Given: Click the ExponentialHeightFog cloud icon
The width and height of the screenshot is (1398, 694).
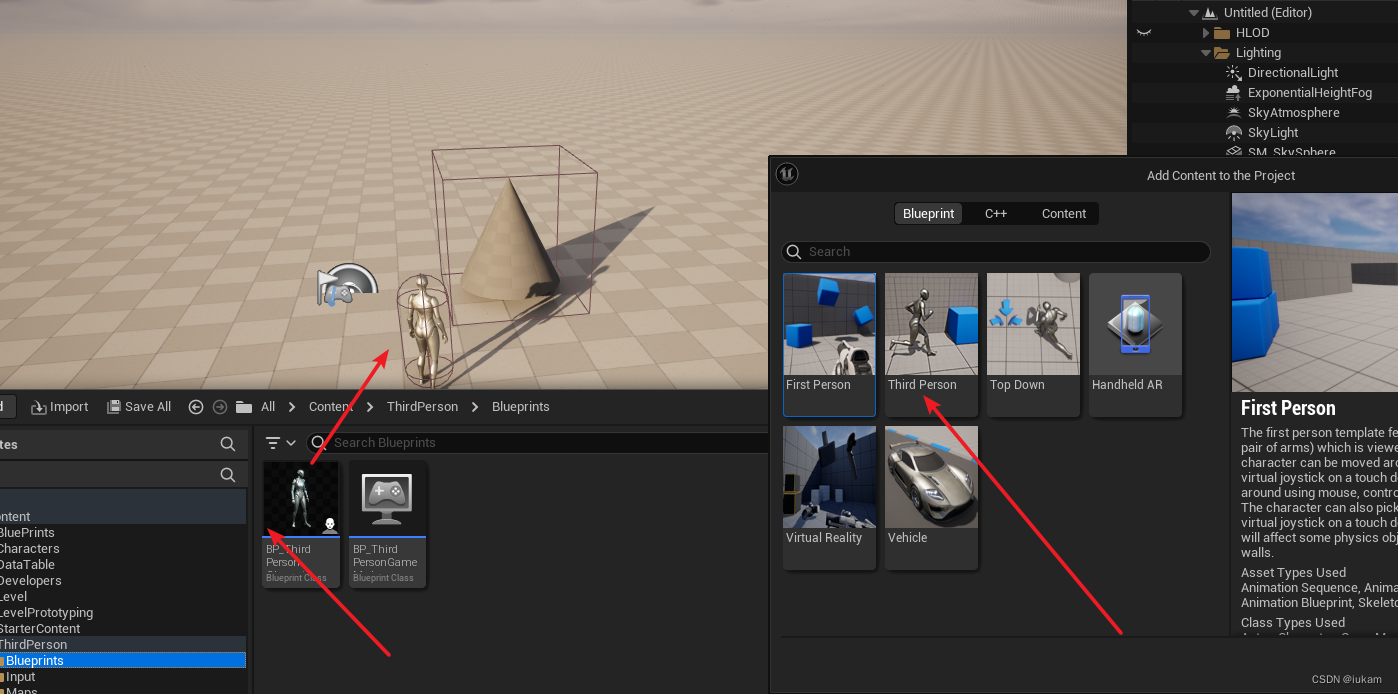Looking at the screenshot, I should click(x=1233, y=93).
